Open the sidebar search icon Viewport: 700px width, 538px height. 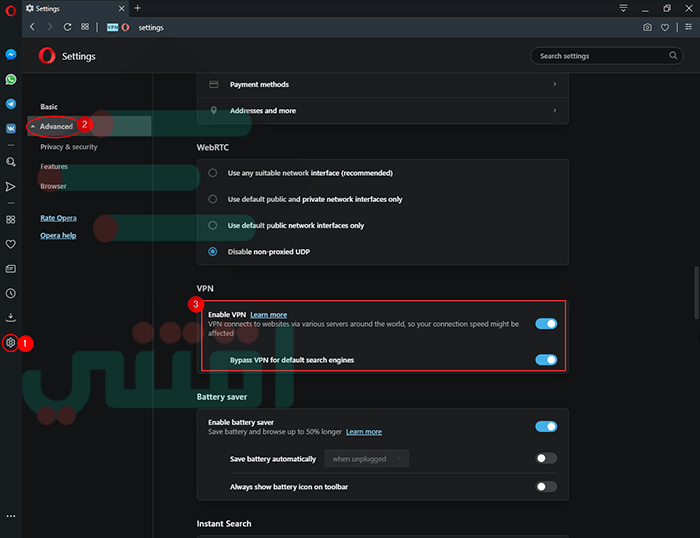pyautogui.click(x=11, y=162)
